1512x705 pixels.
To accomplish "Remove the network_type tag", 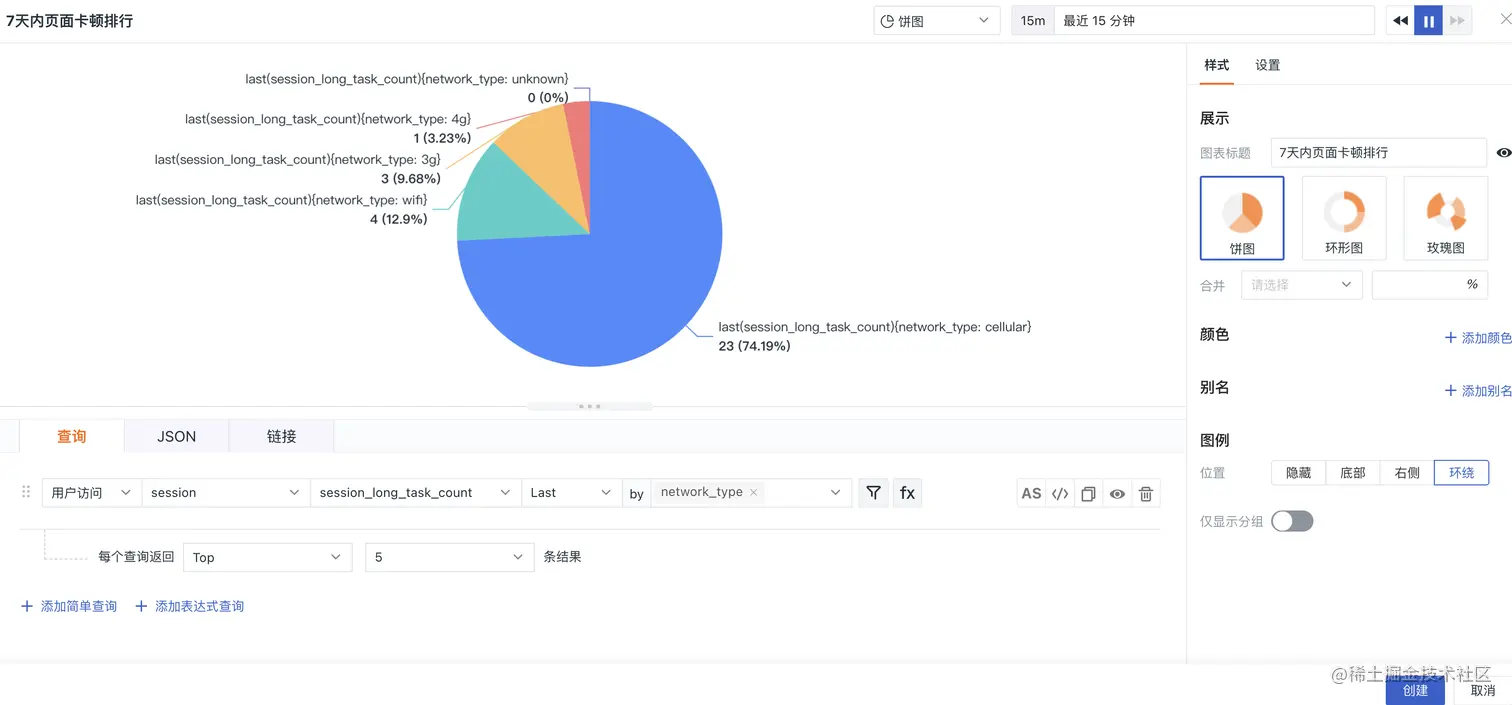I will [753, 492].
